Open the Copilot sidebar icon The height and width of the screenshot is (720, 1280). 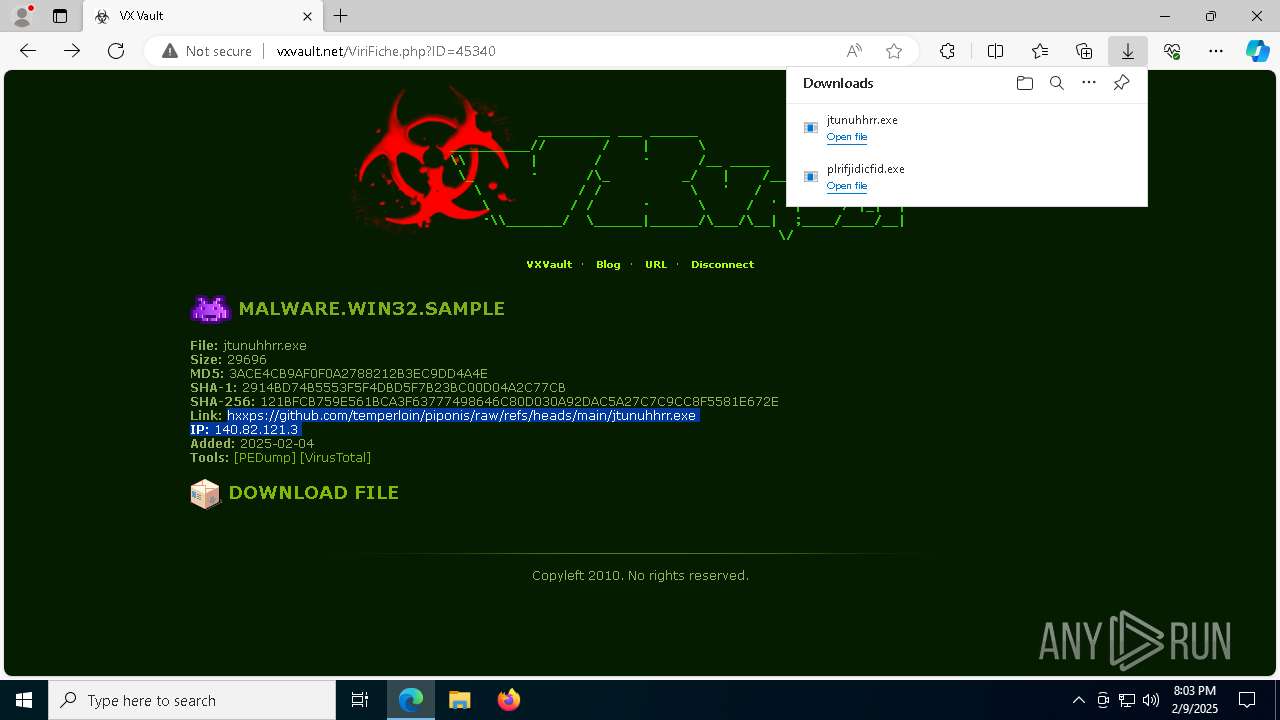pyautogui.click(x=1257, y=51)
